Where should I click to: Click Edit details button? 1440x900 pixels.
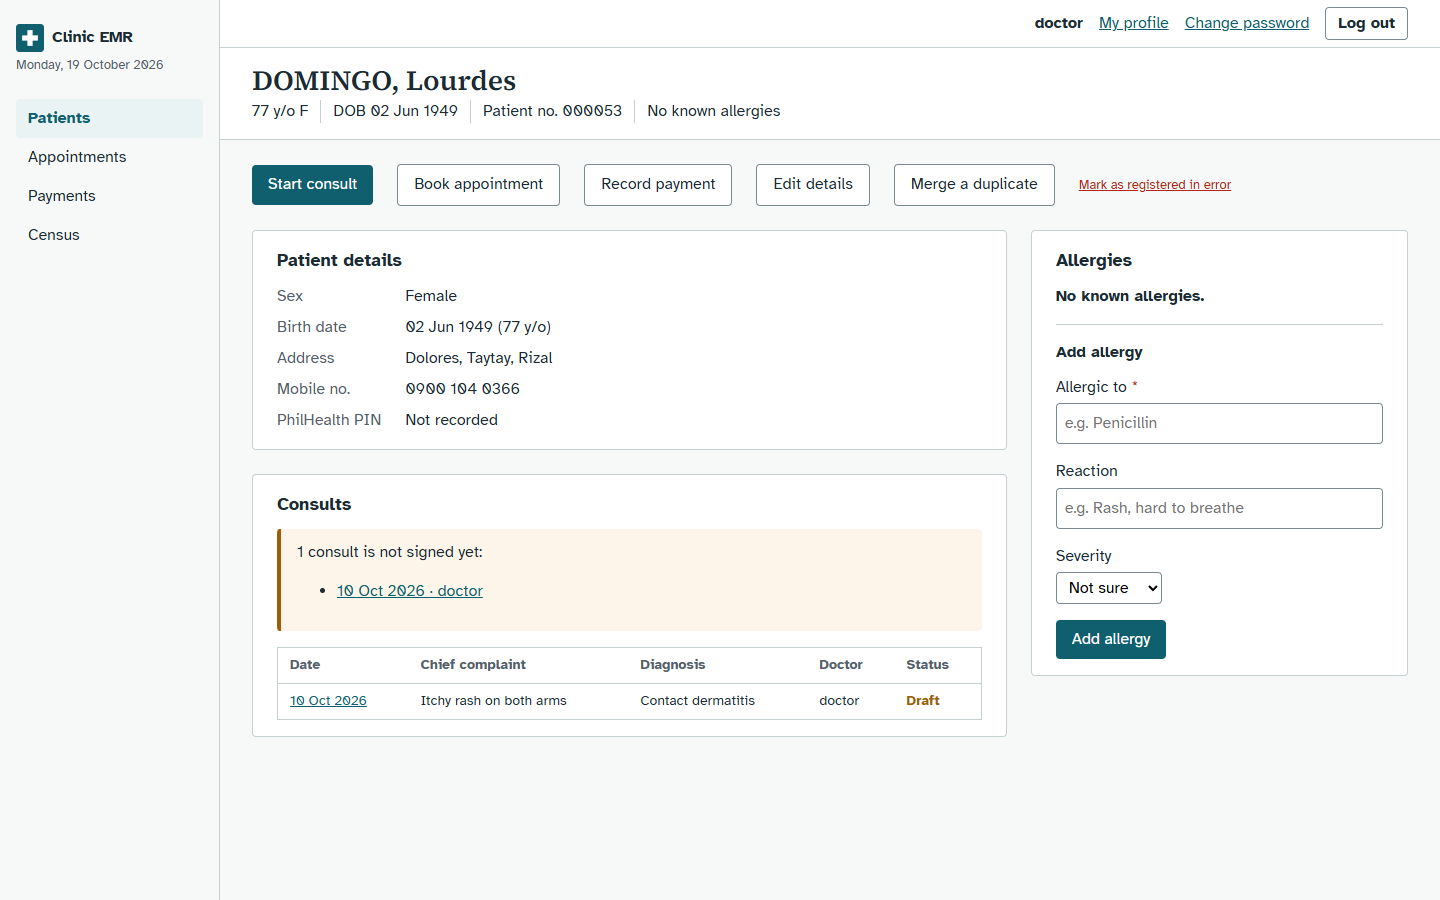click(x=813, y=185)
